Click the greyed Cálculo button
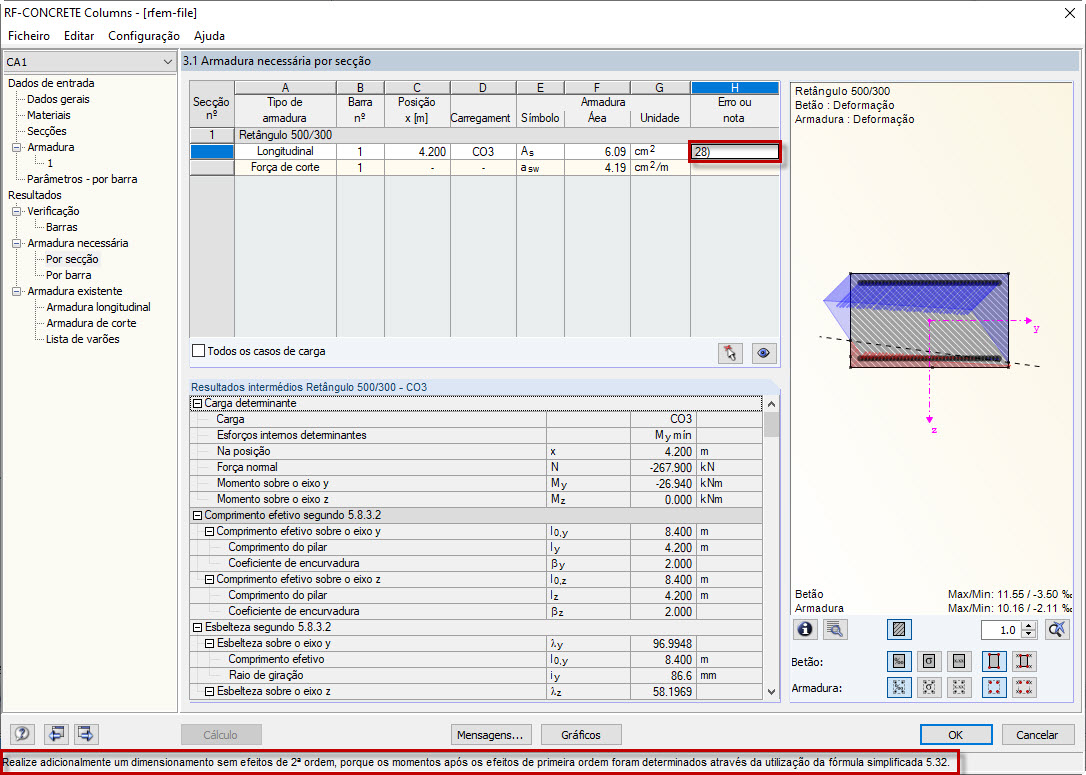1086x775 pixels. point(221,735)
